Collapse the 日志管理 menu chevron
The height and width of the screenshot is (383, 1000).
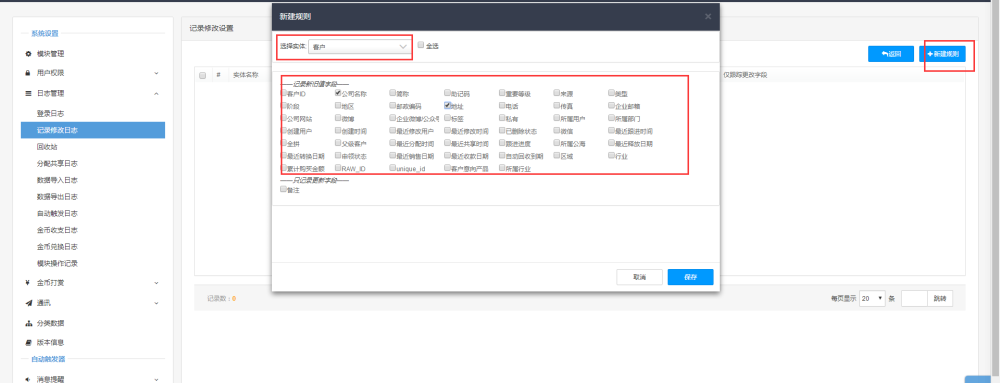pyautogui.click(x=156, y=94)
